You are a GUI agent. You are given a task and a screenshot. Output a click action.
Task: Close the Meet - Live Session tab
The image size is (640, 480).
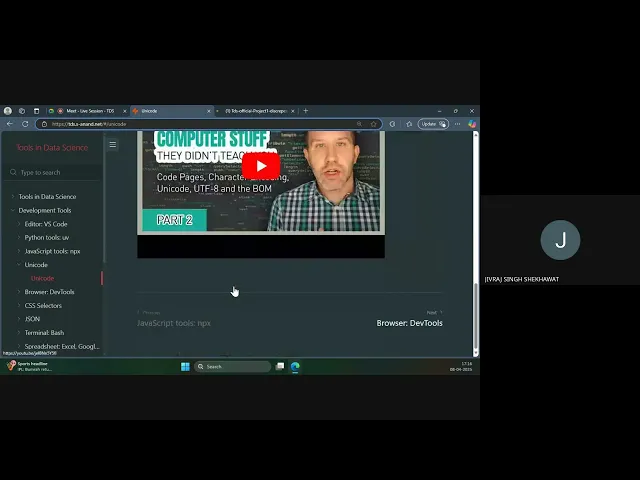click(124, 111)
